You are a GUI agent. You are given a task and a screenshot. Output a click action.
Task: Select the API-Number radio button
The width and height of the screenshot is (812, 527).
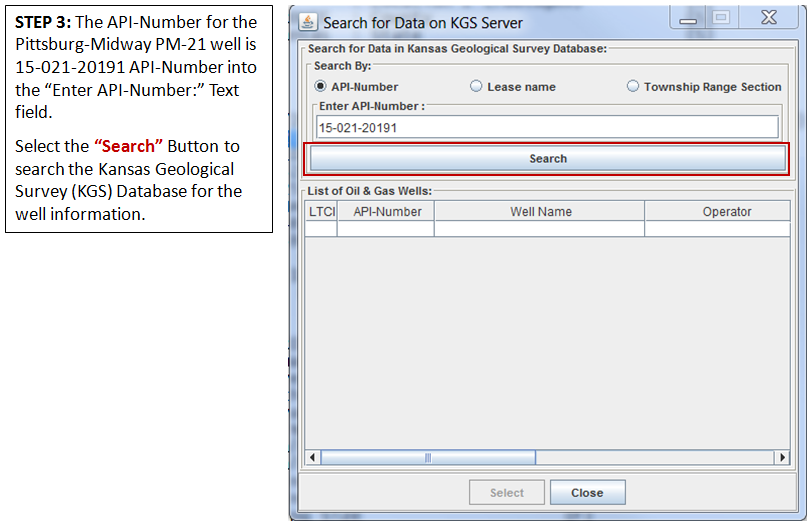coord(320,86)
